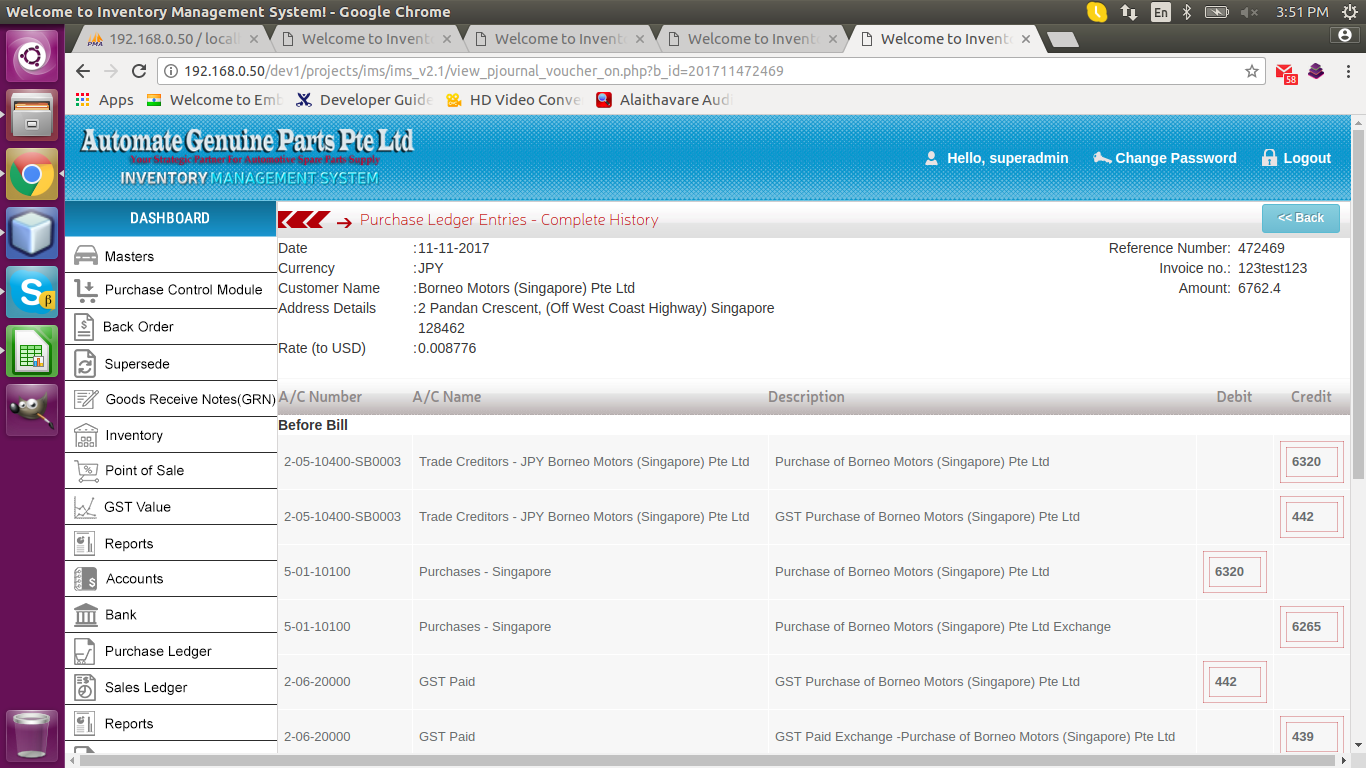Open LibreOffice Calc from the dock
1366x768 pixels.
(32, 351)
